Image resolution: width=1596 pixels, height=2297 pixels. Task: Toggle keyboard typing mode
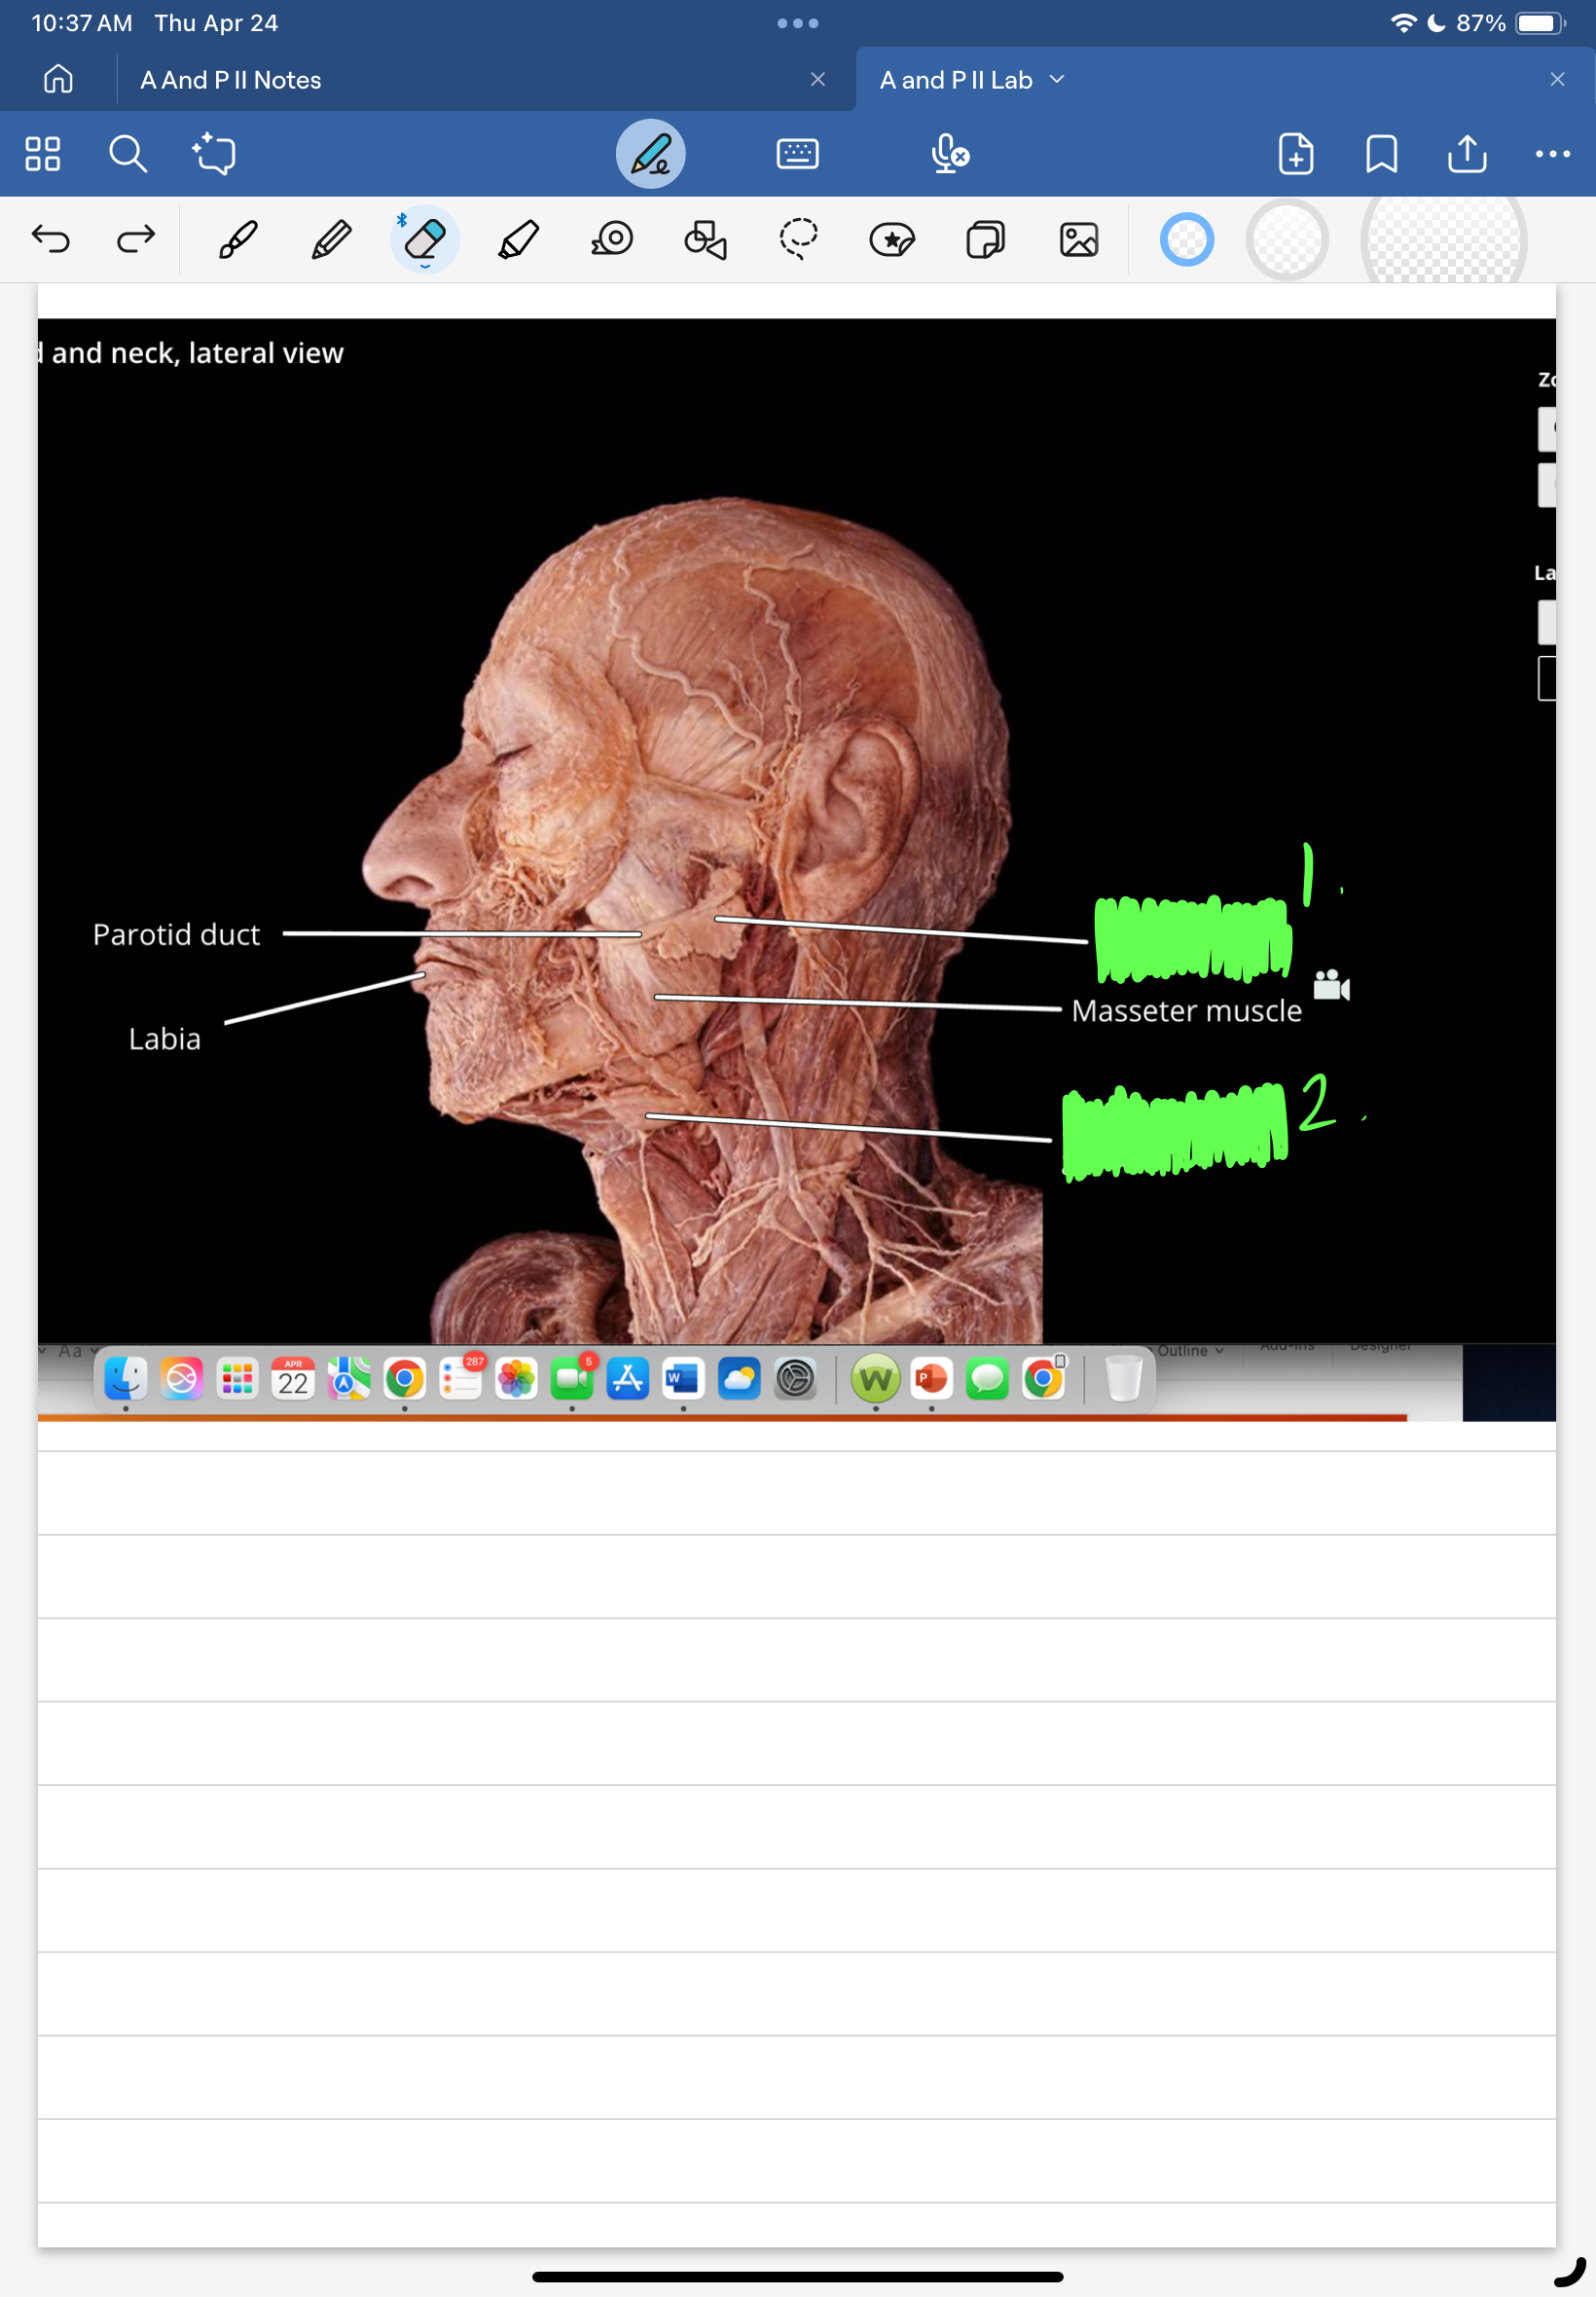(797, 154)
